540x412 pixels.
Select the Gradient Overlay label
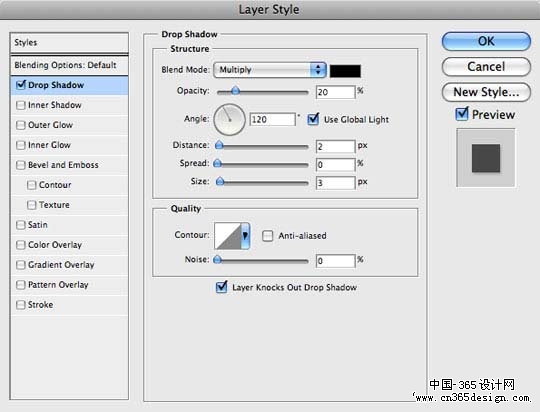(61, 265)
